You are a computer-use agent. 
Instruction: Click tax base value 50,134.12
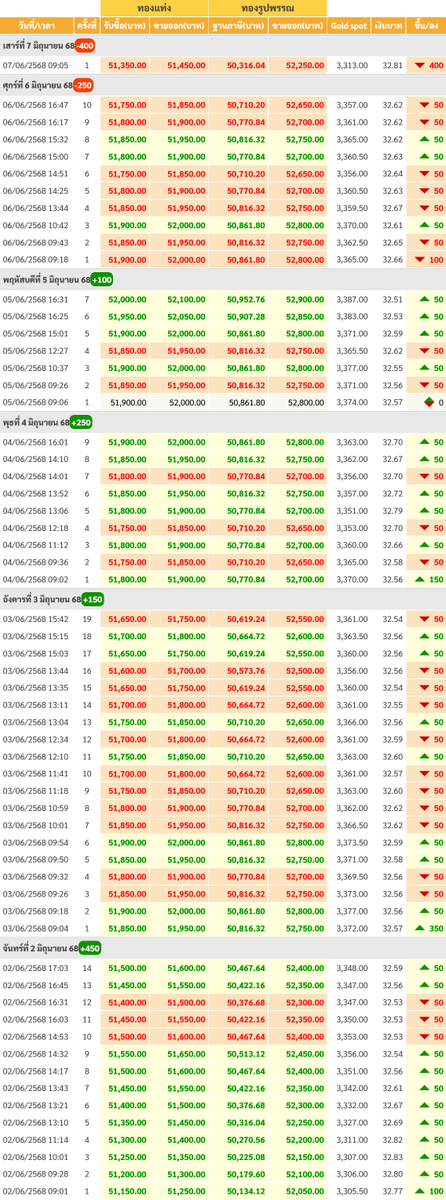pyautogui.click(x=246, y=1191)
